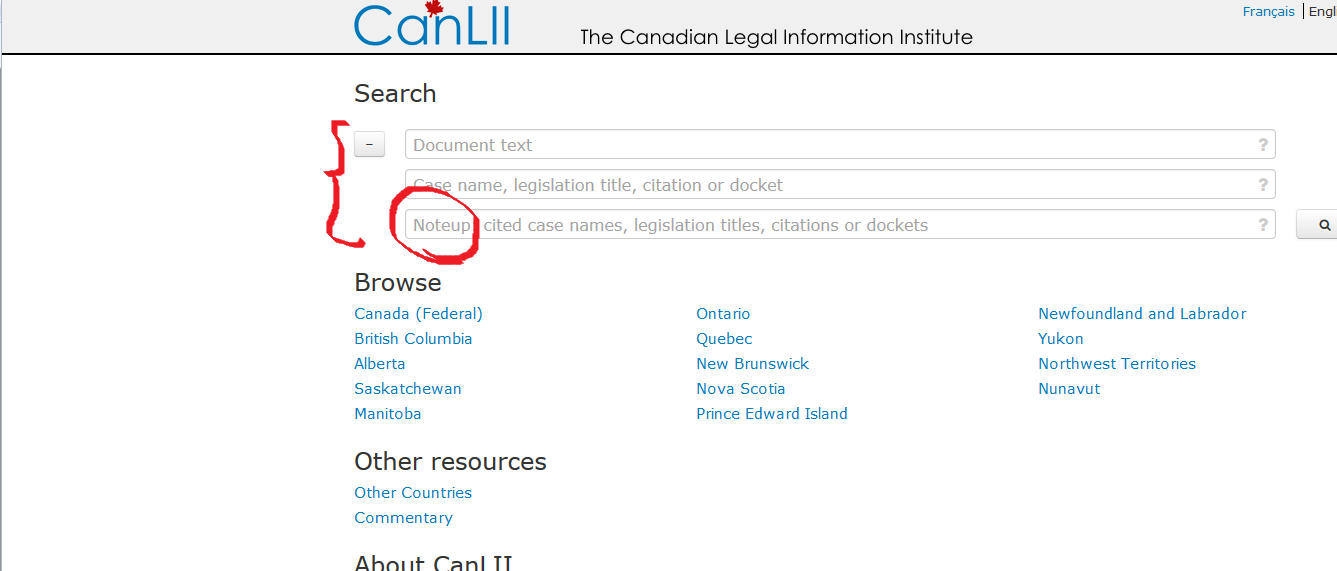Browse Saskatchewan jurisdiction
This screenshot has height=571, width=1337.
click(408, 389)
